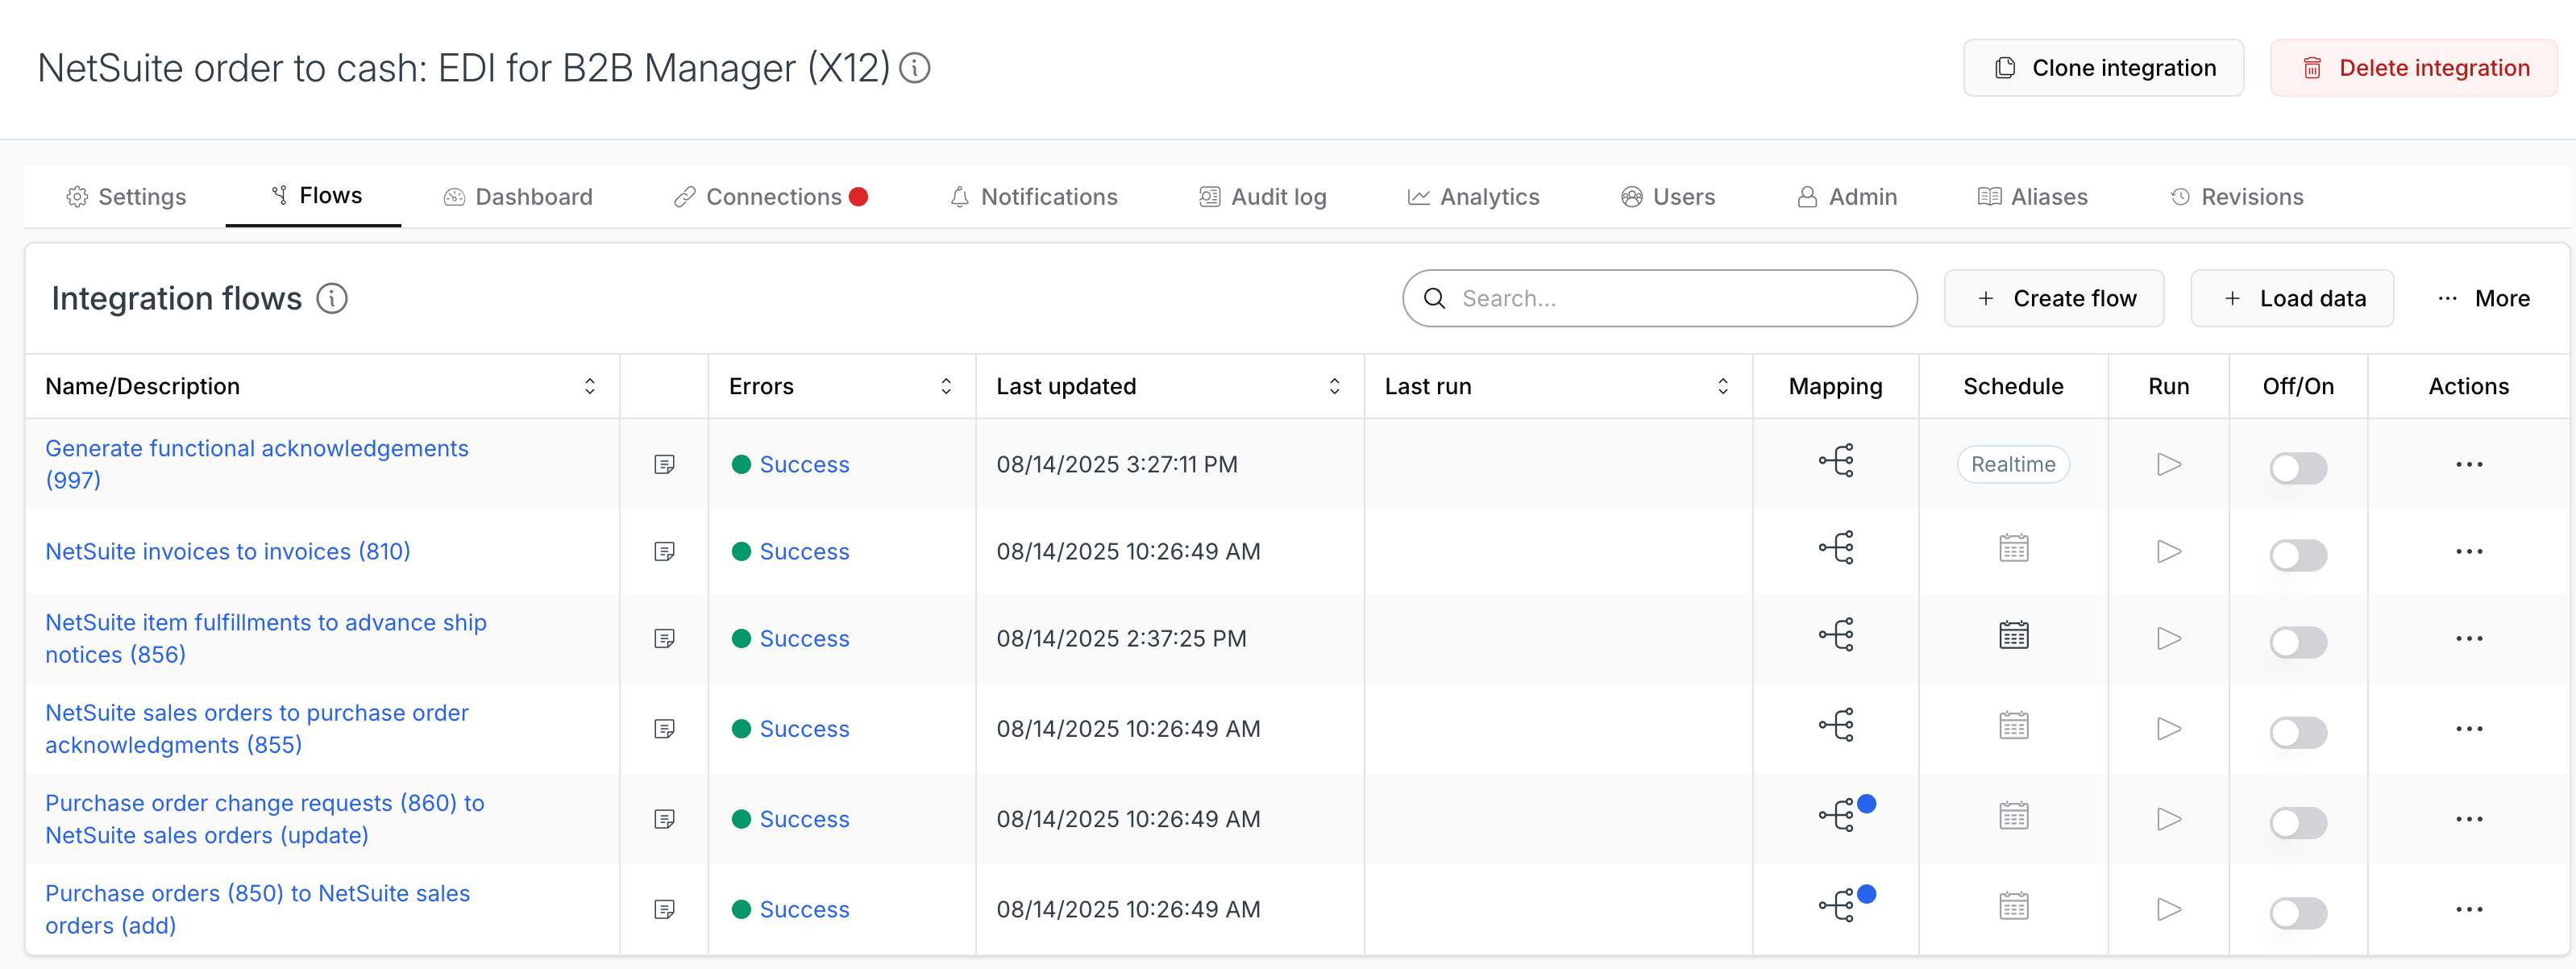Open actions menu for invoices (810) flow
The height and width of the screenshot is (969, 2576).
(2469, 551)
